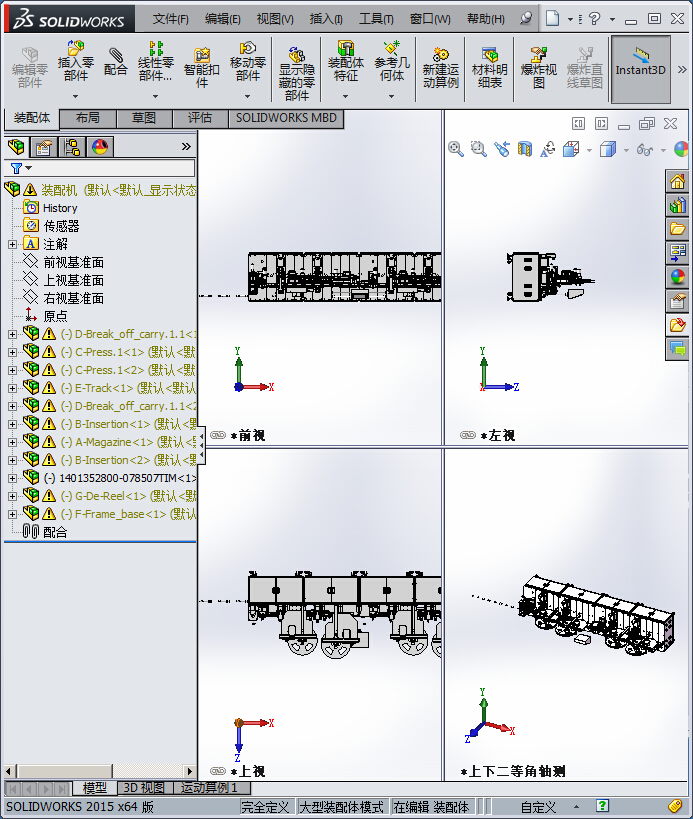Switch to the 布局 tab
693x819 pixels.
click(88, 118)
